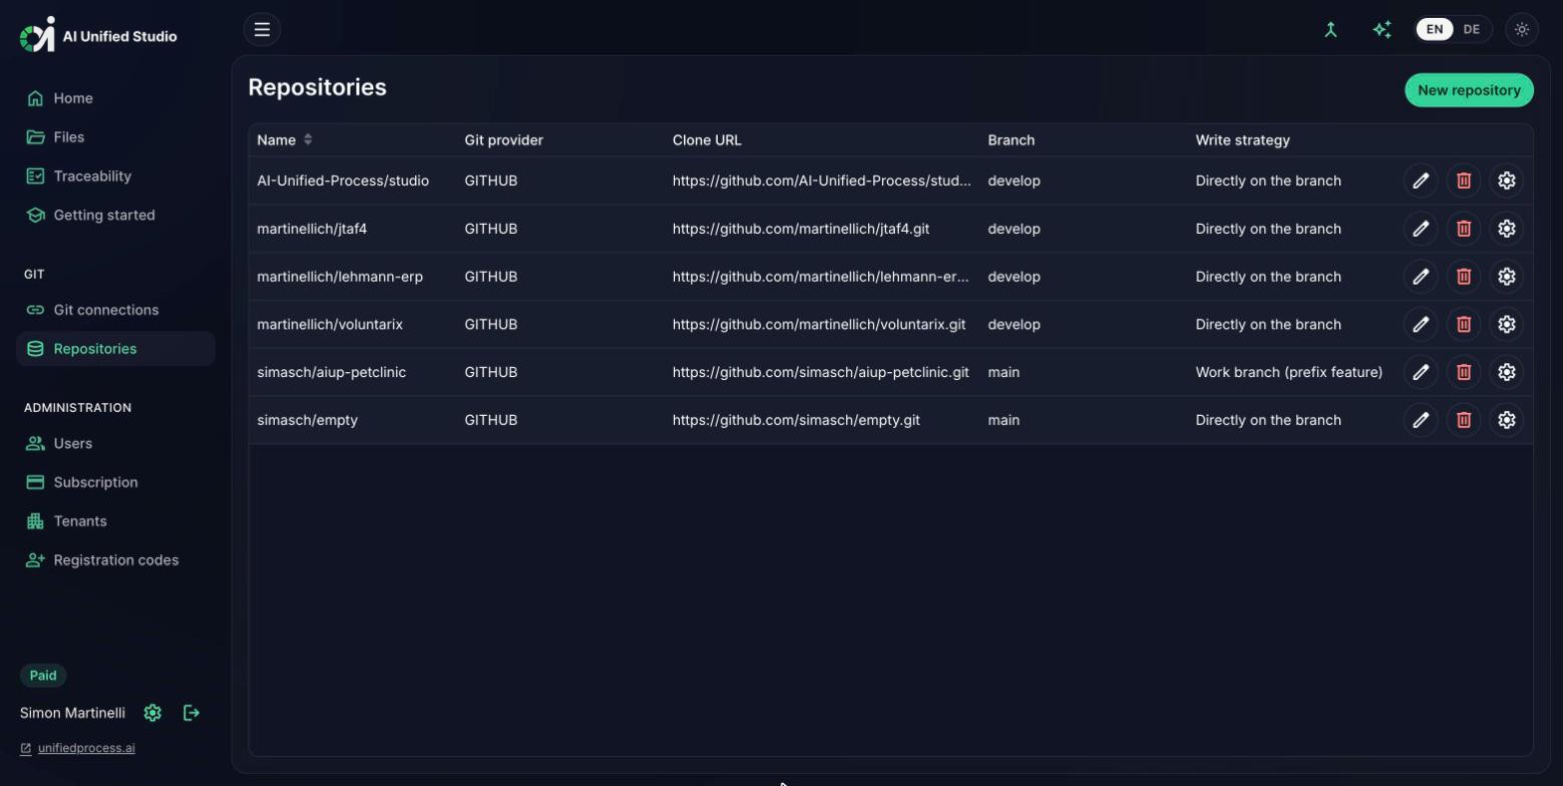Click the Paid subscription badge
Viewport: 1563px width, 786px height.
coord(43,675)
